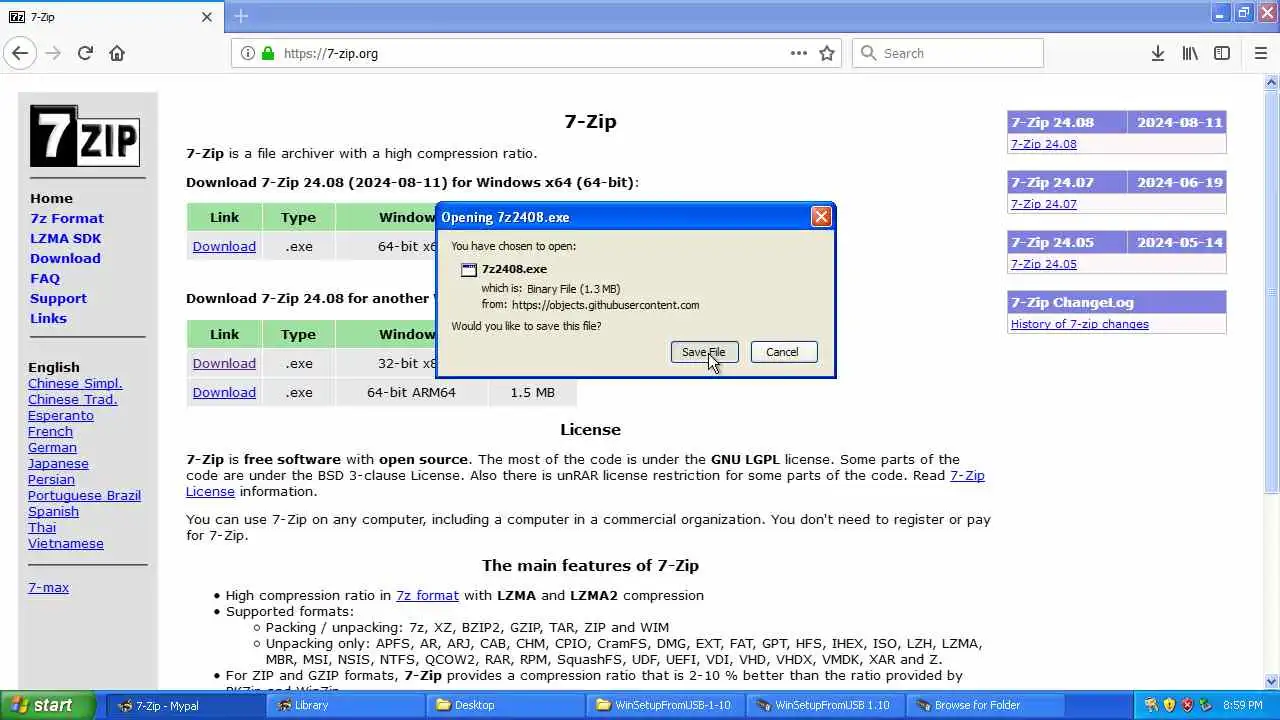Switch language to German

point(52,447)
